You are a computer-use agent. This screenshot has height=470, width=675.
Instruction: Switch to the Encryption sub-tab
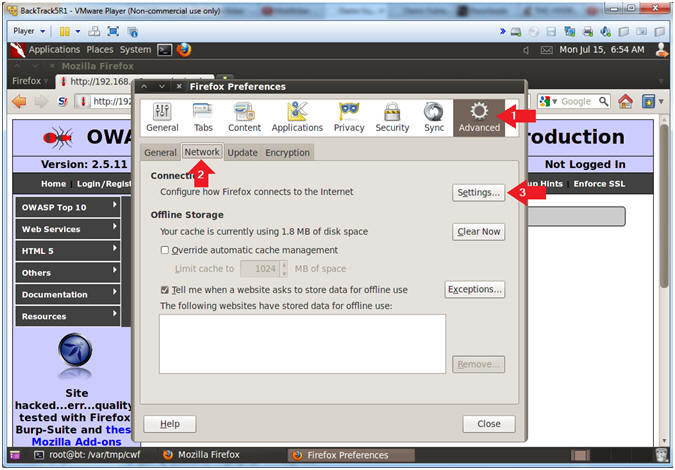tap(287, 152)
